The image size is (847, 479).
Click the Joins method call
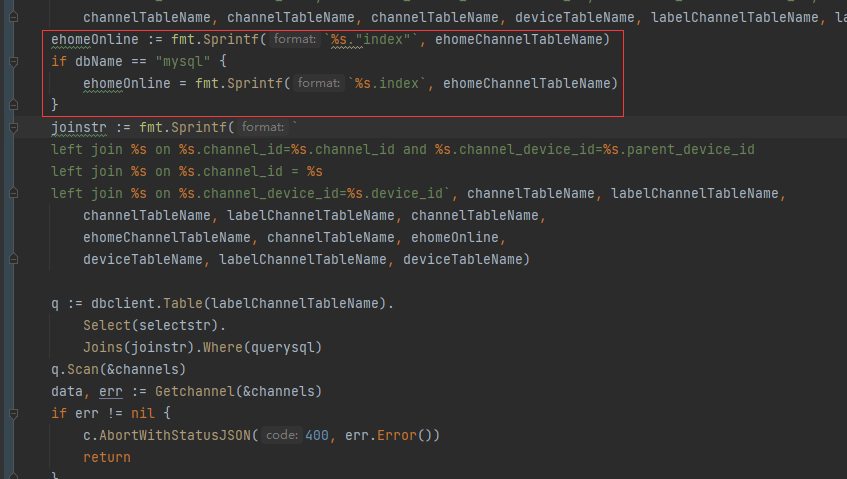click(103, 347)
